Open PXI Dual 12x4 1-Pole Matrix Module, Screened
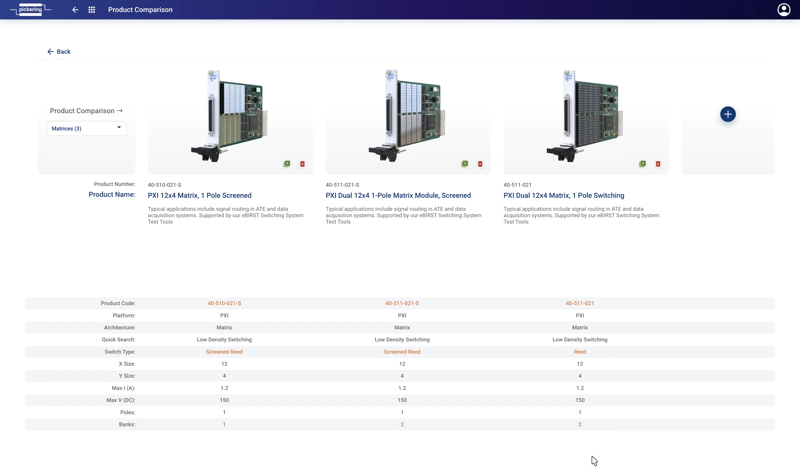The height and width of the screenshot is (467, 800). coord(398,195)
